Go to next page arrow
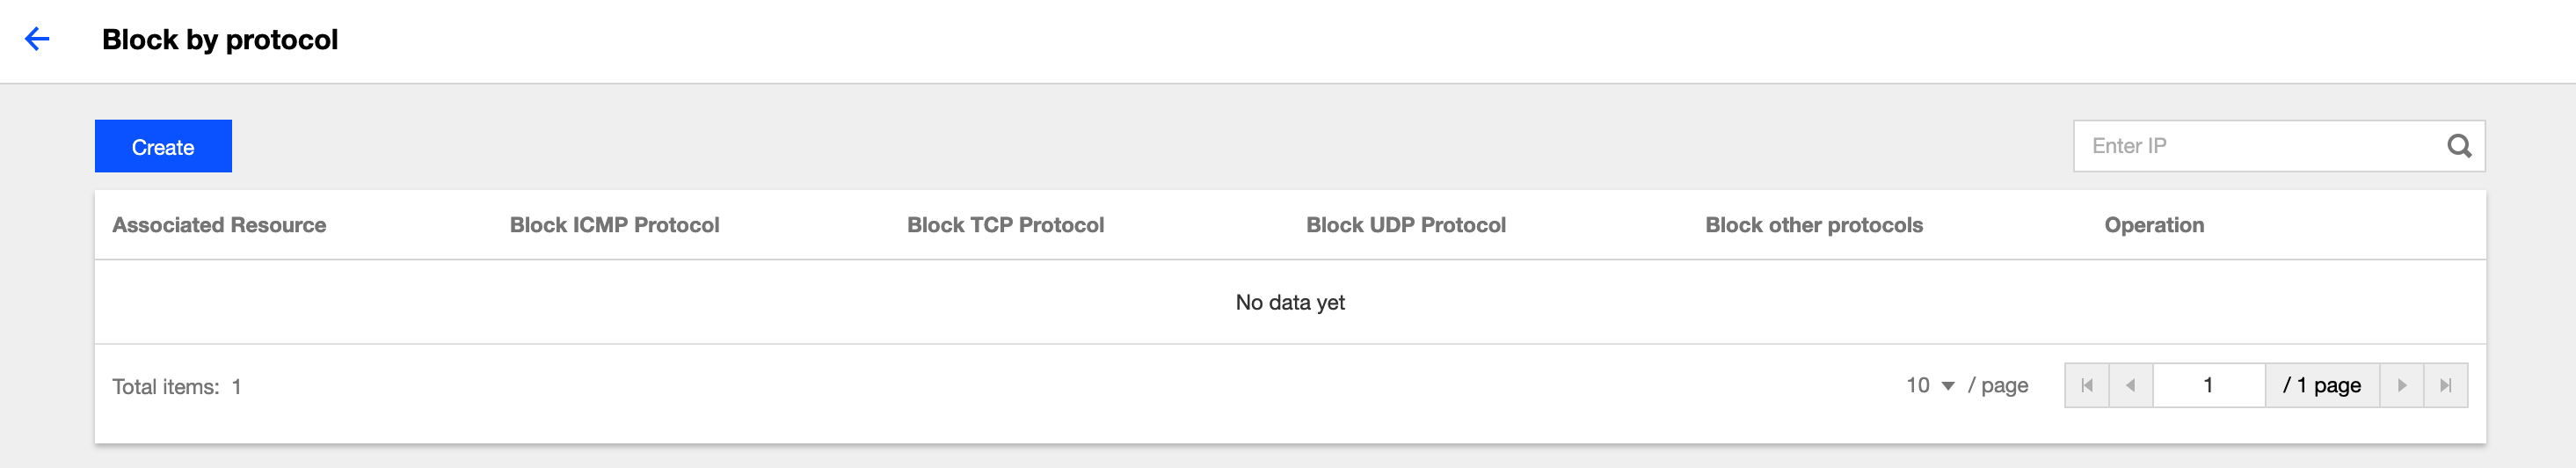 pos(2402,385)
